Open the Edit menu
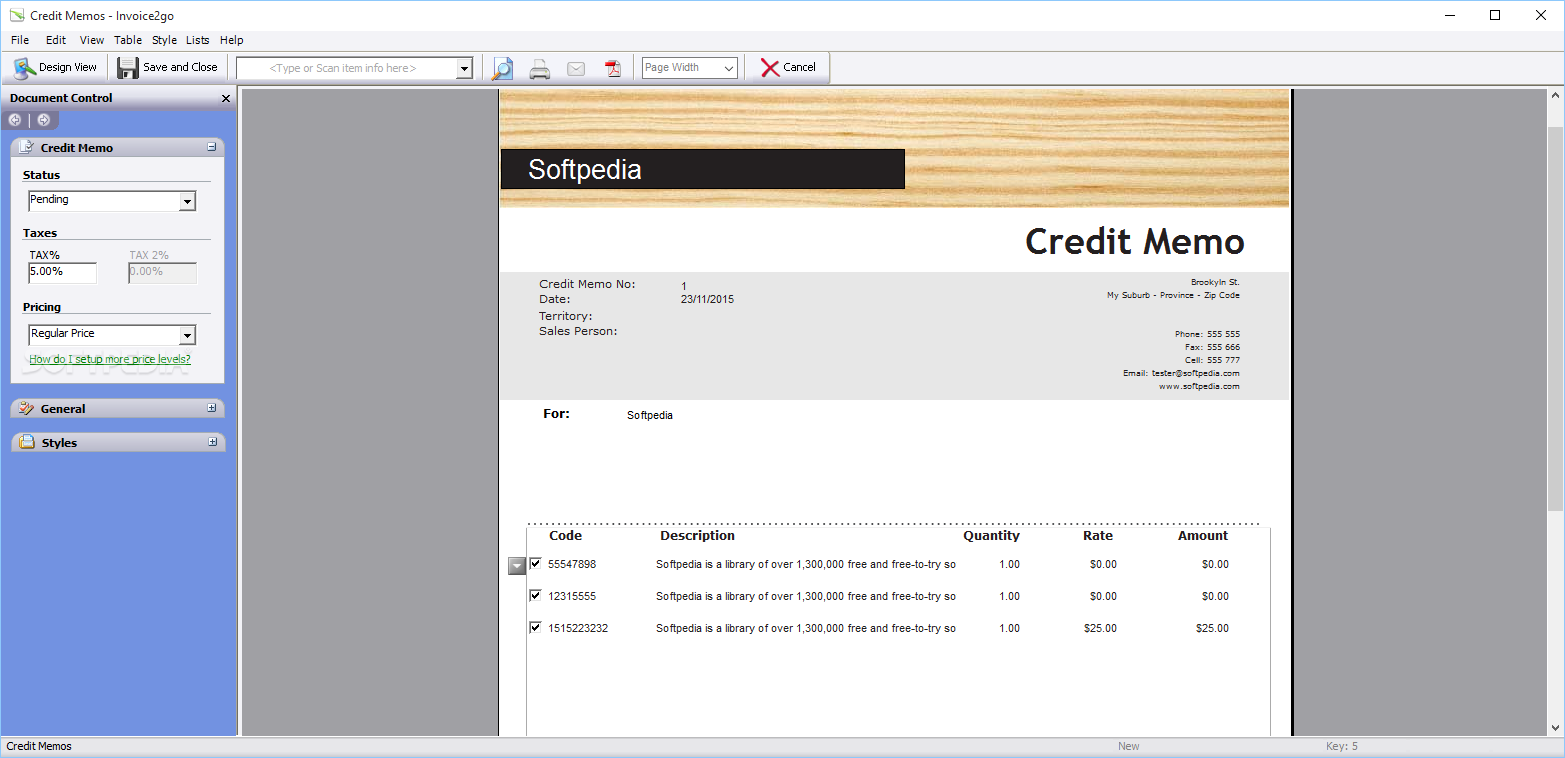The width and height of the screenshot is (1565, 758). [56, 40]
